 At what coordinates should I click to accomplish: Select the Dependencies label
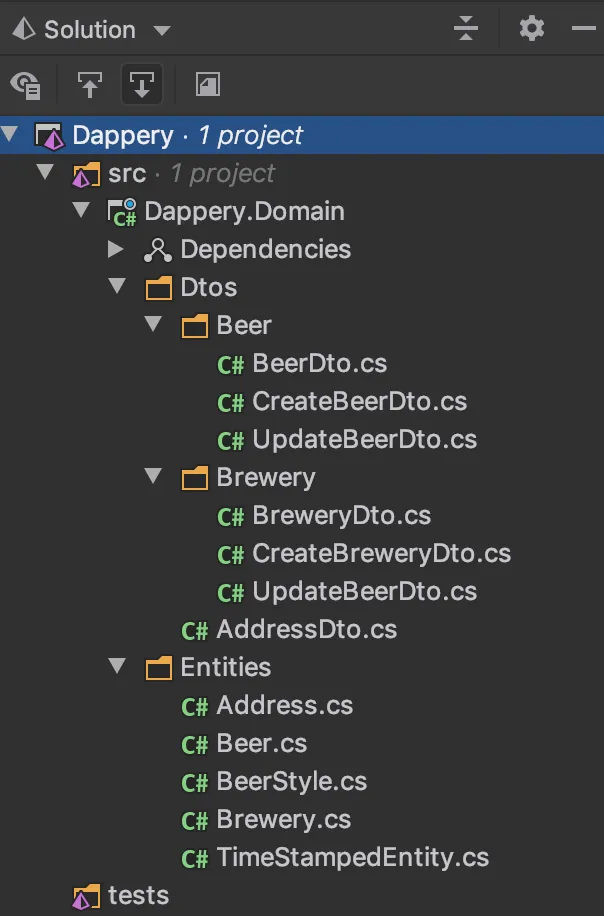coord(265,249)
